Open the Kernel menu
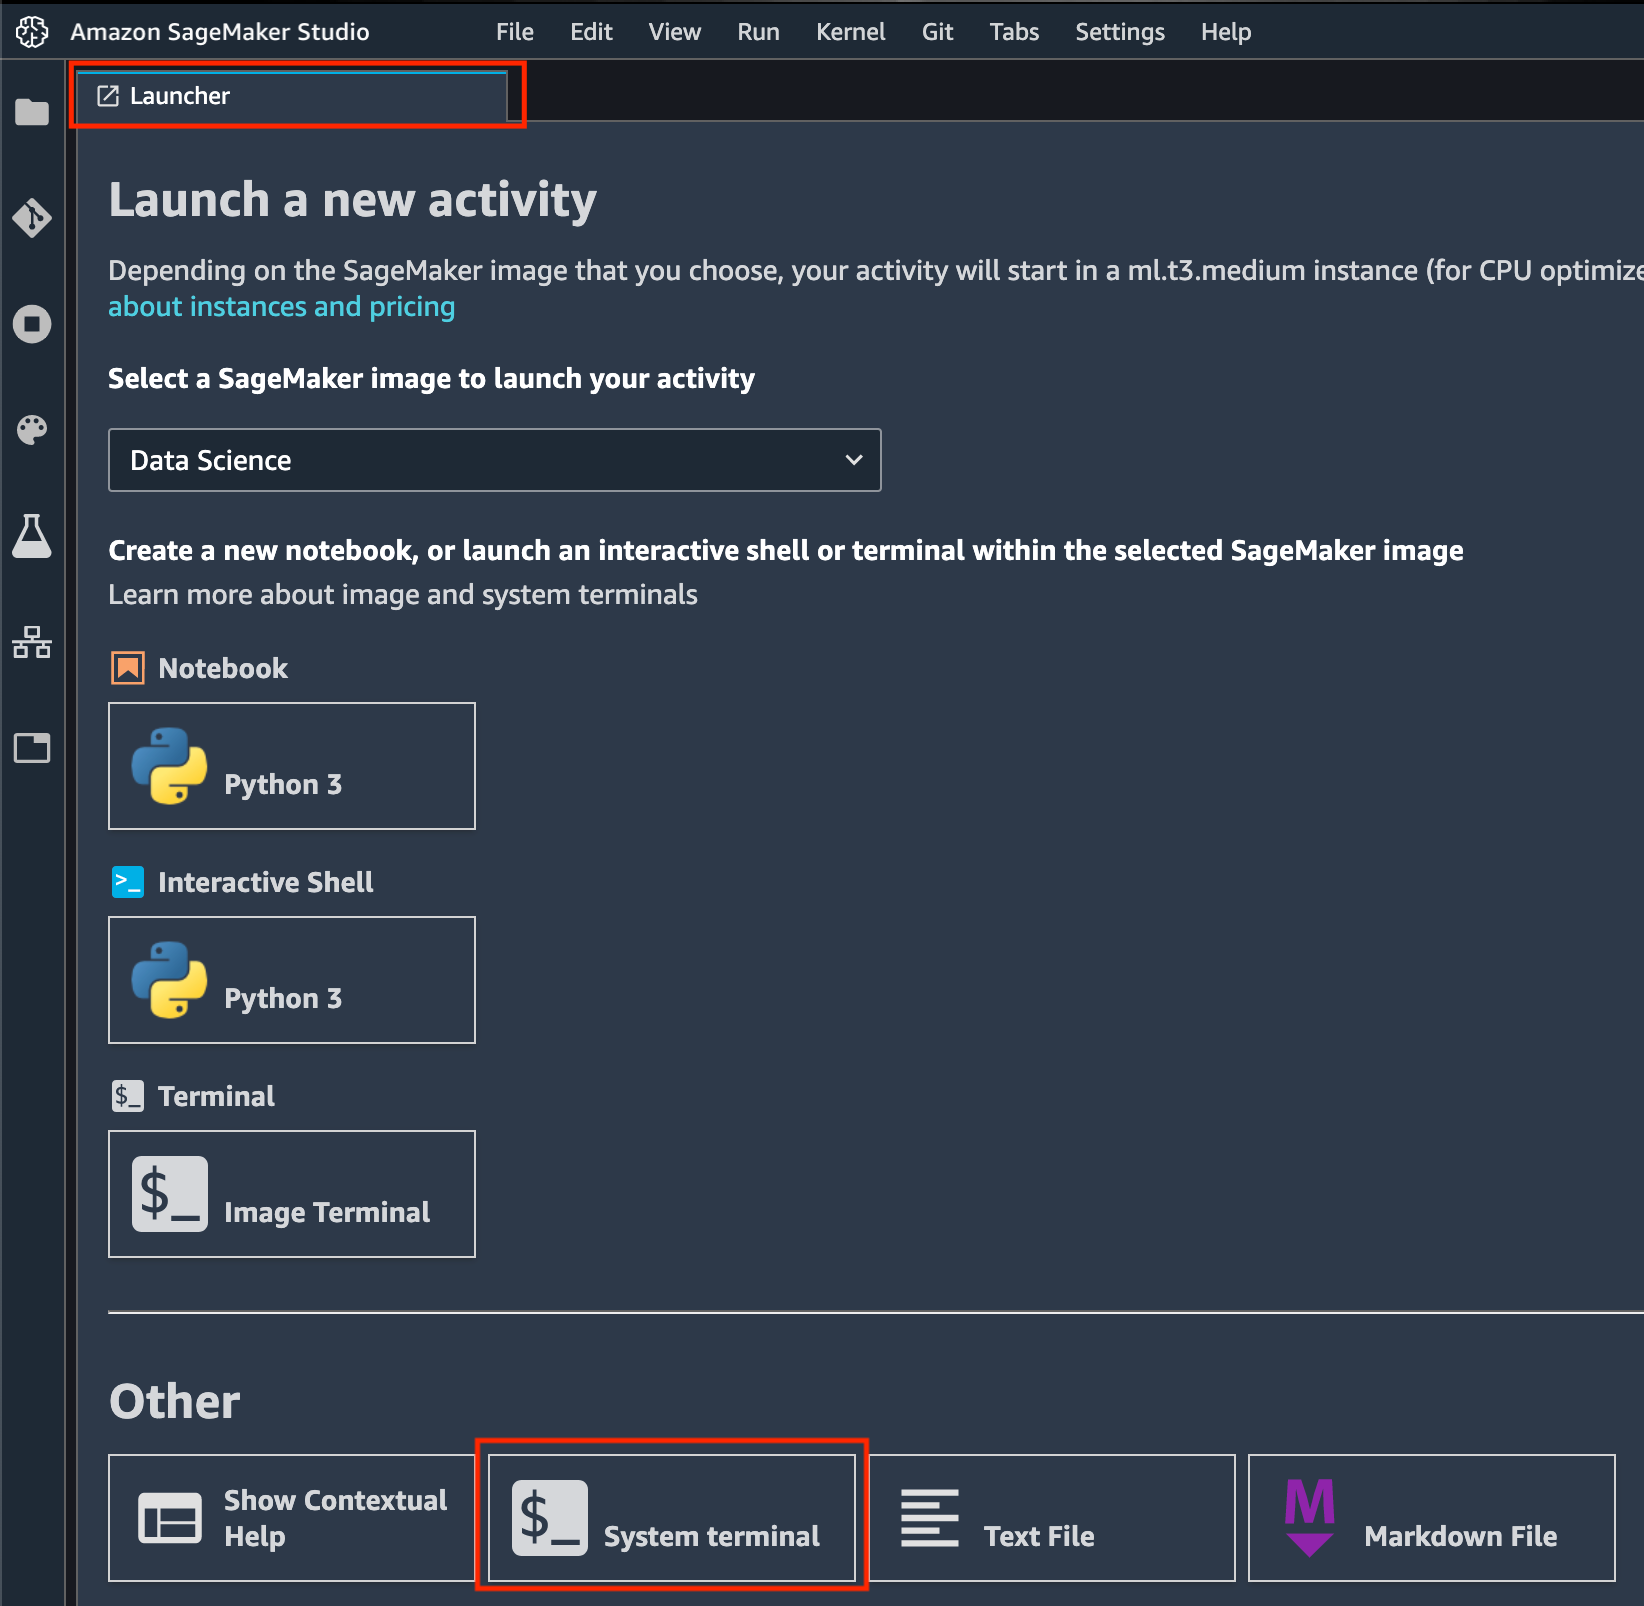 pos(850,32)
